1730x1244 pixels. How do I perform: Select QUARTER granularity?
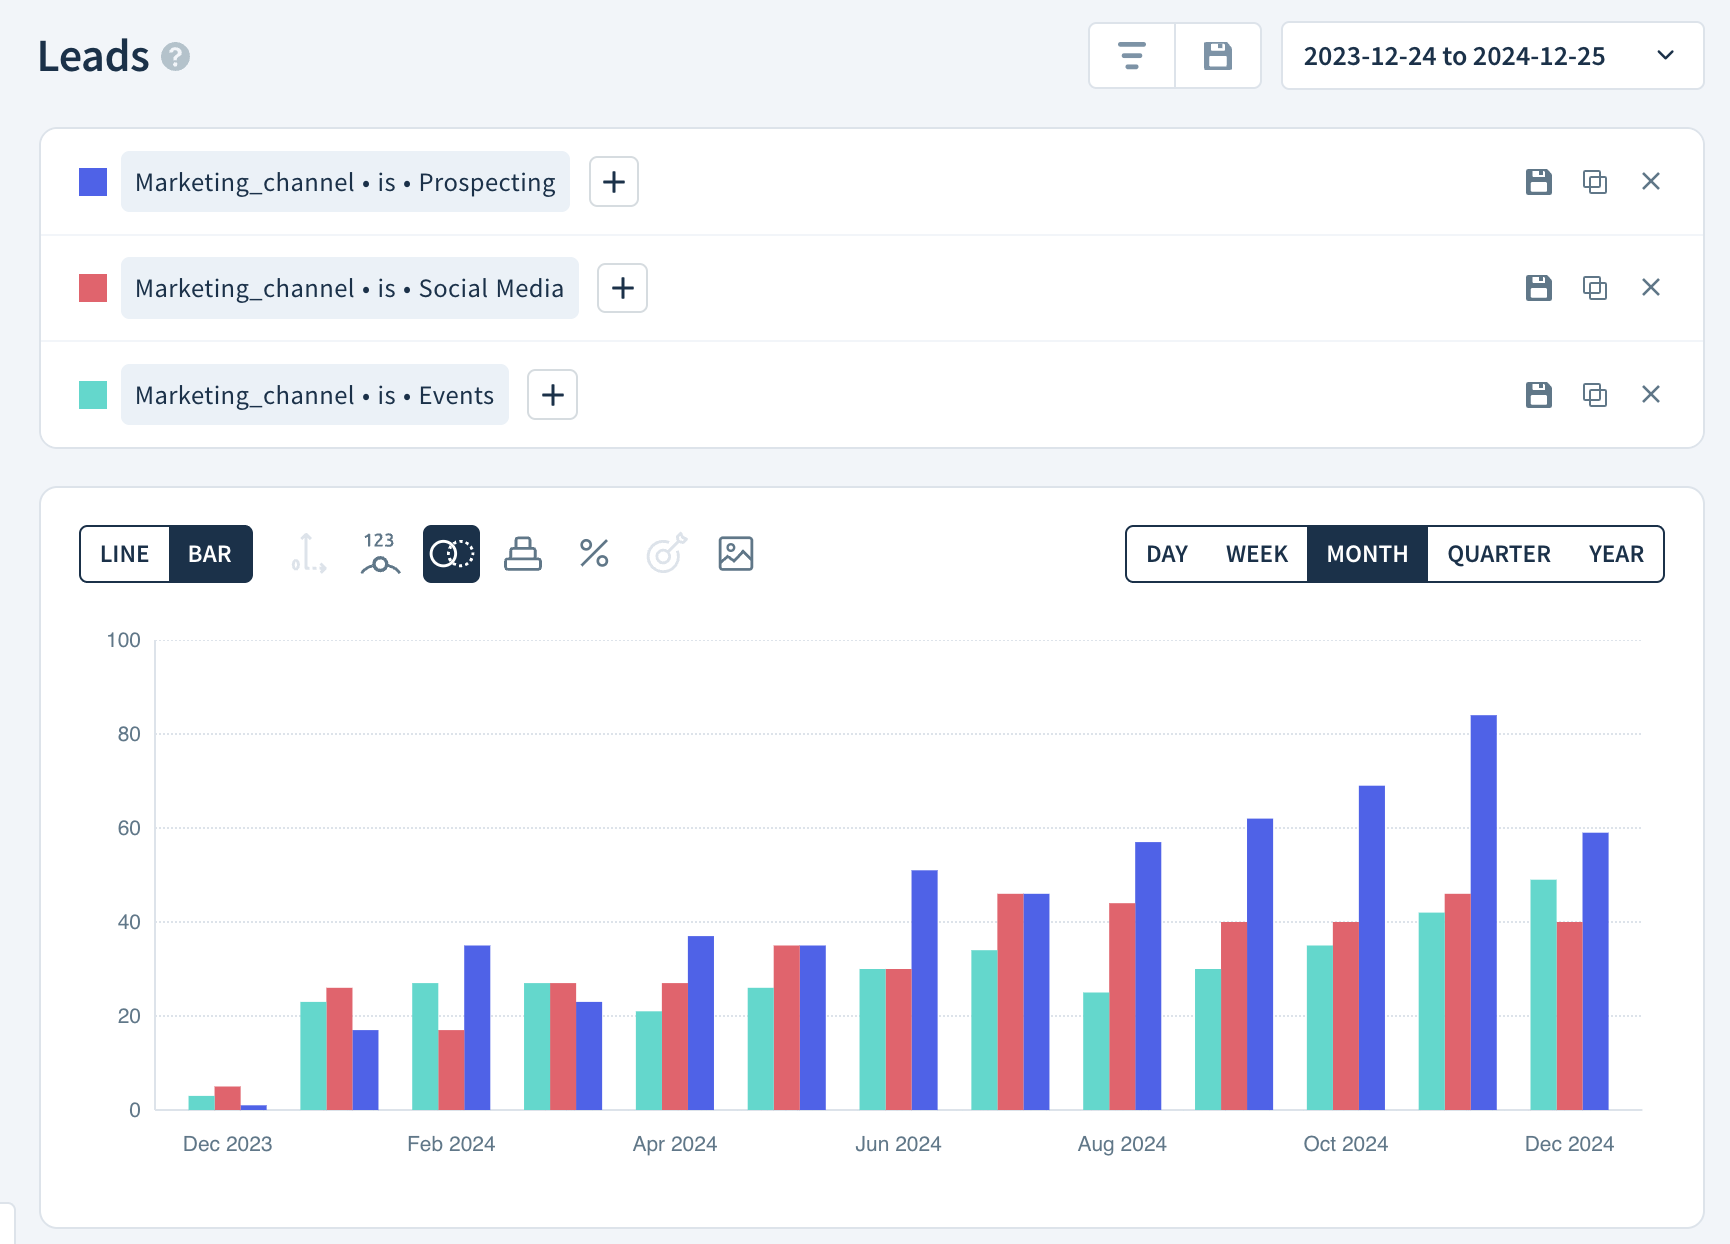1497,553
